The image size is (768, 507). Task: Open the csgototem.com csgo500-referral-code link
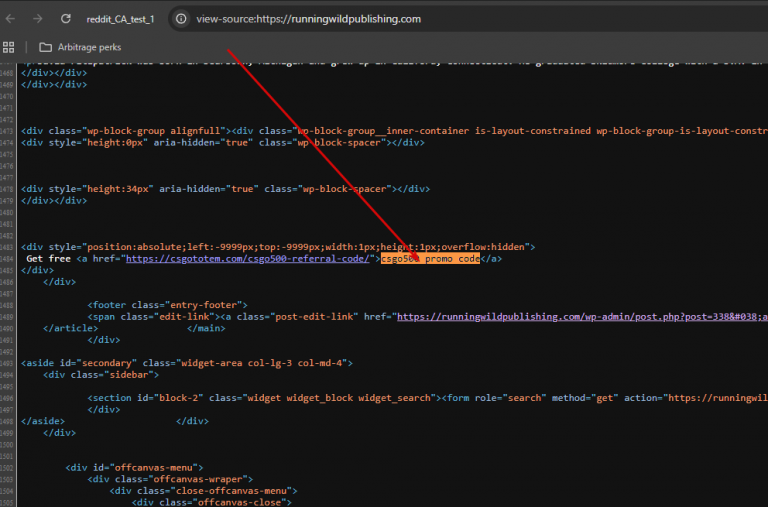247,259
